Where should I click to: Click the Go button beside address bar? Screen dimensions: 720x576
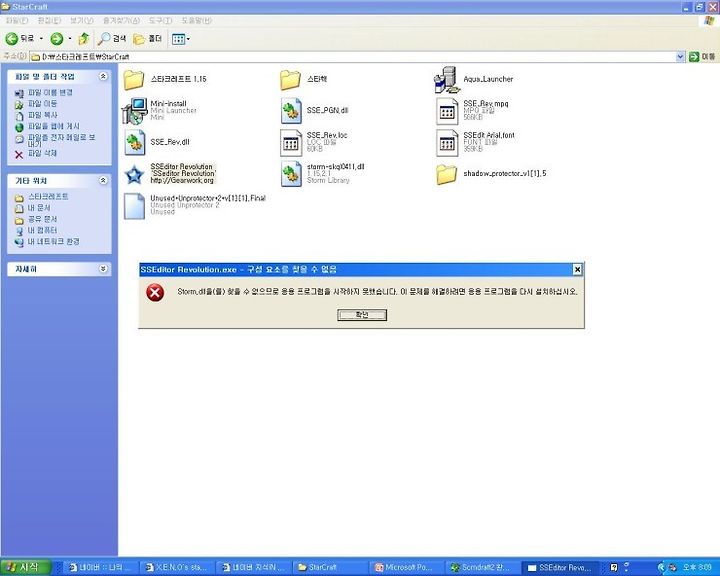(x=702, y=56)
